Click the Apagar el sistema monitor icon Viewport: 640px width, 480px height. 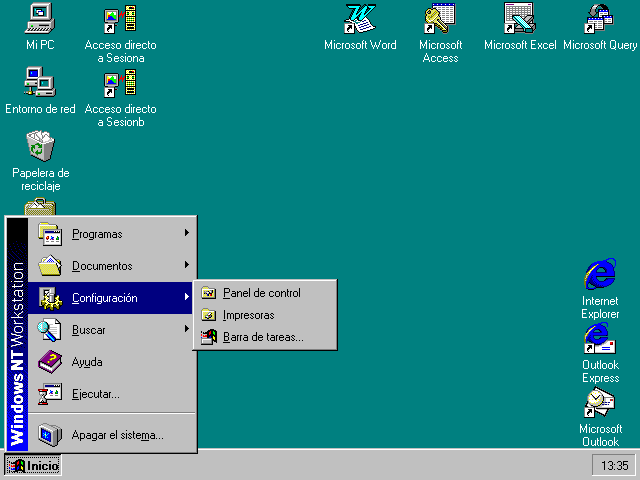pyautogui.click(x=50, y=435)
